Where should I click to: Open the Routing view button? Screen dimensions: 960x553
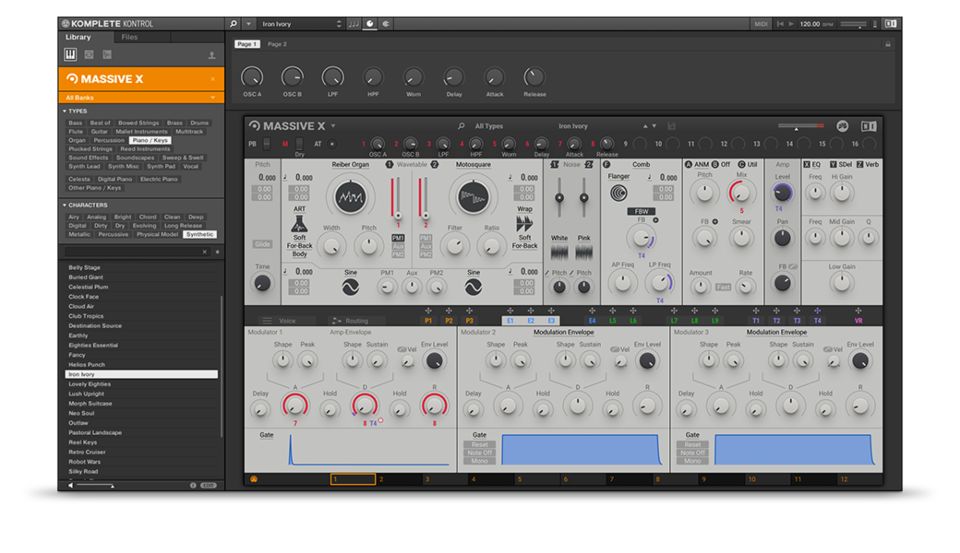pos(350,321)
